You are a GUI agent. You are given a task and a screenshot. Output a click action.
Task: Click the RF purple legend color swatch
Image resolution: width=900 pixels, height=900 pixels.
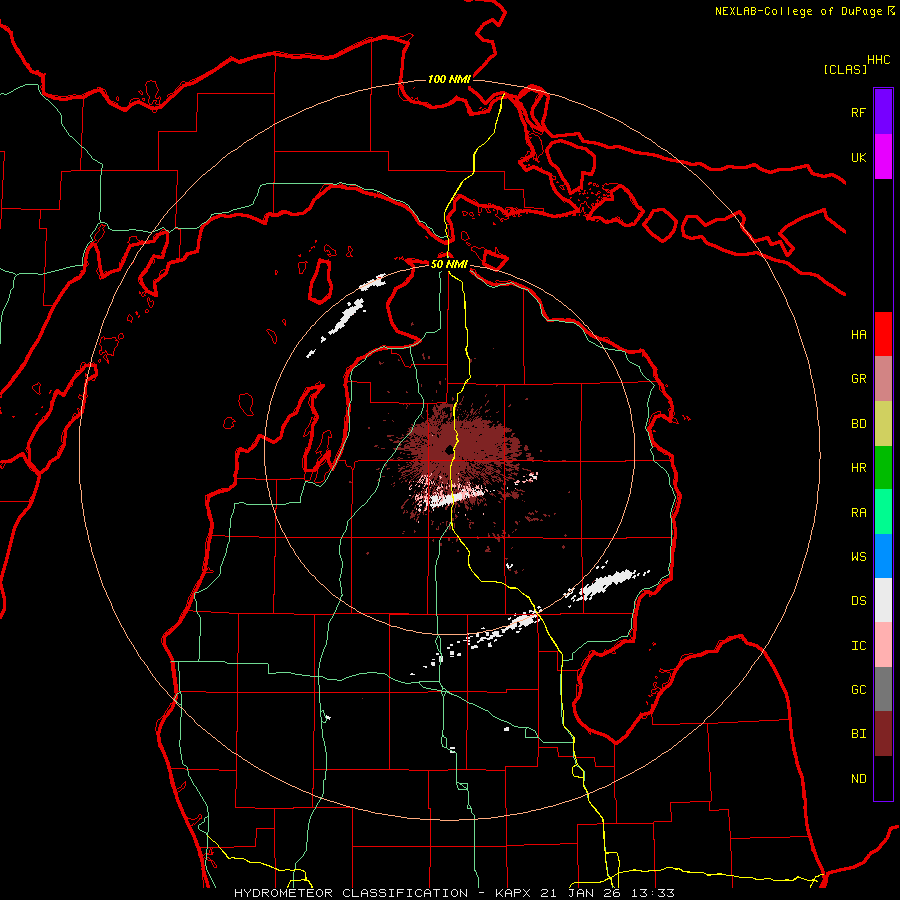pyautogui.click(x=883, y=112)
